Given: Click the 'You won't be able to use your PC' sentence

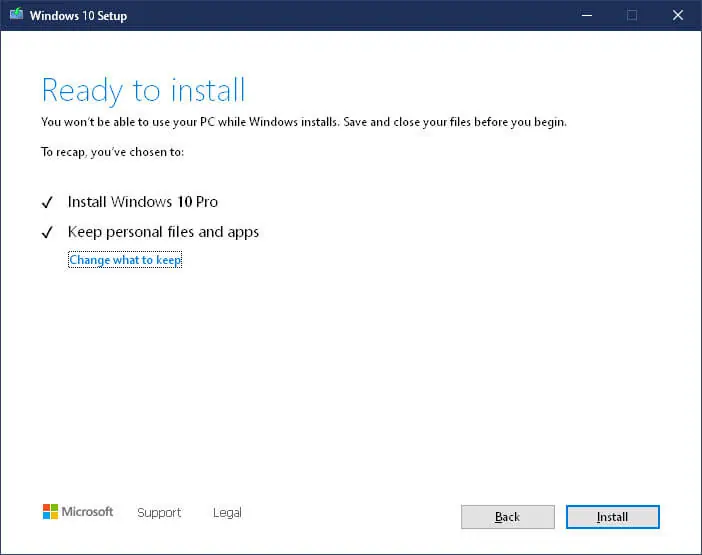Looking at the screenshot, I should (x=304, y=122).
